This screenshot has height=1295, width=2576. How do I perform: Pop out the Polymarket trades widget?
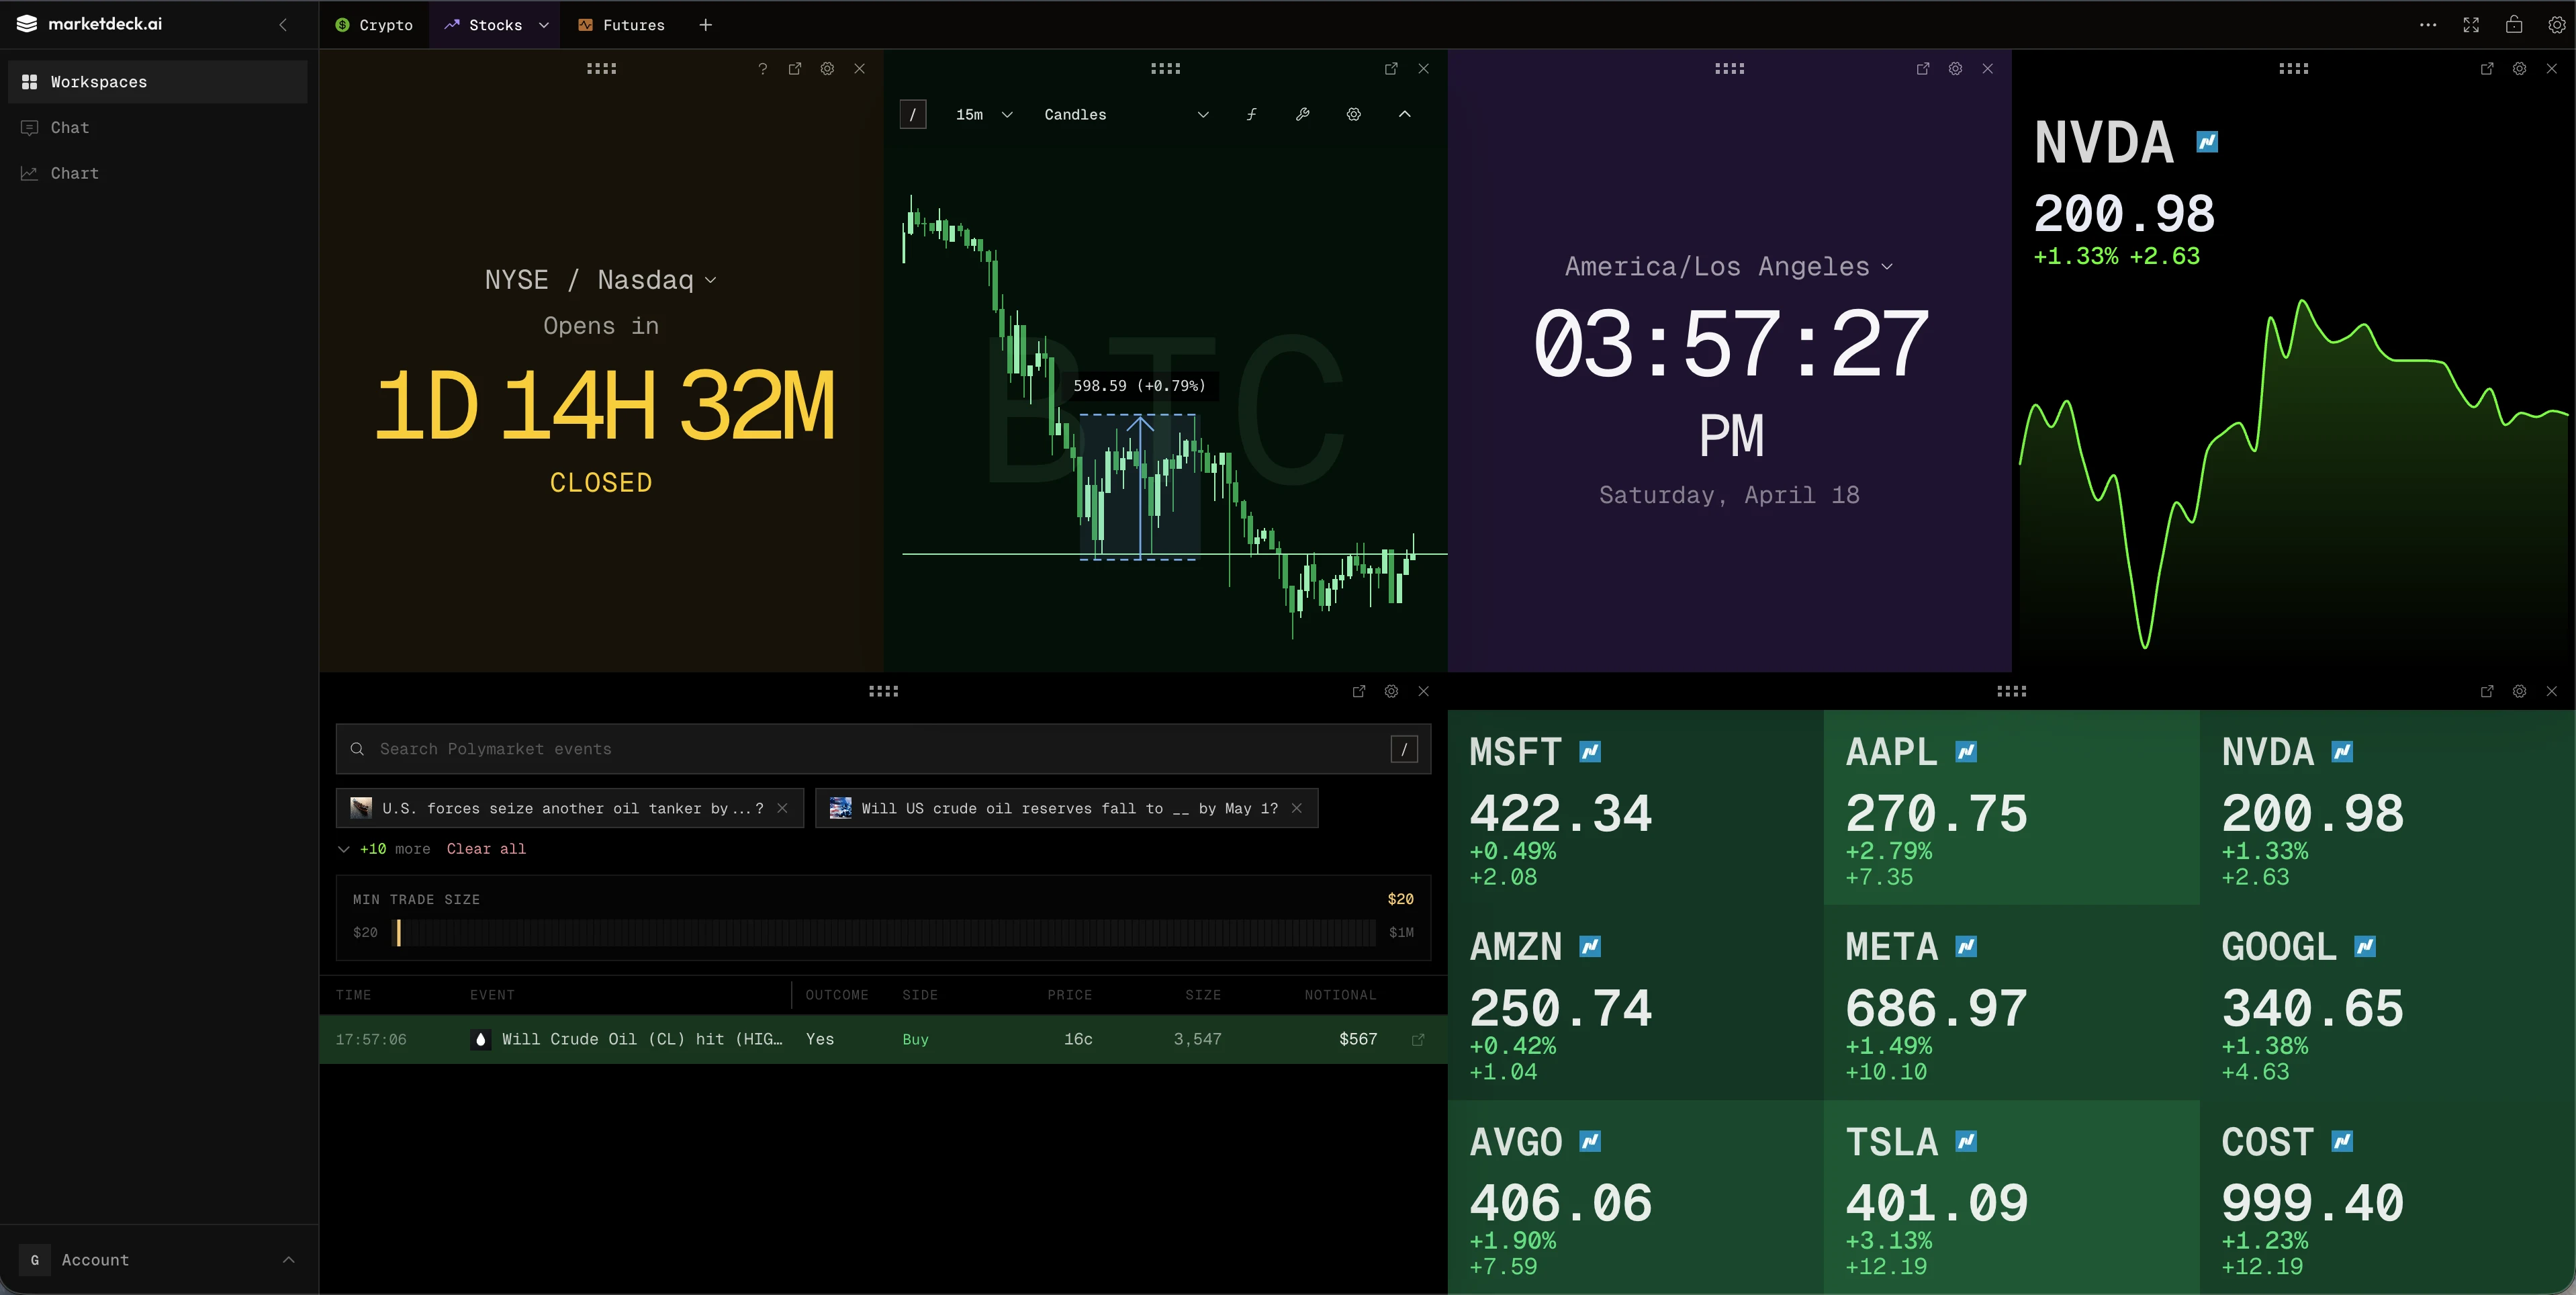1359,692
